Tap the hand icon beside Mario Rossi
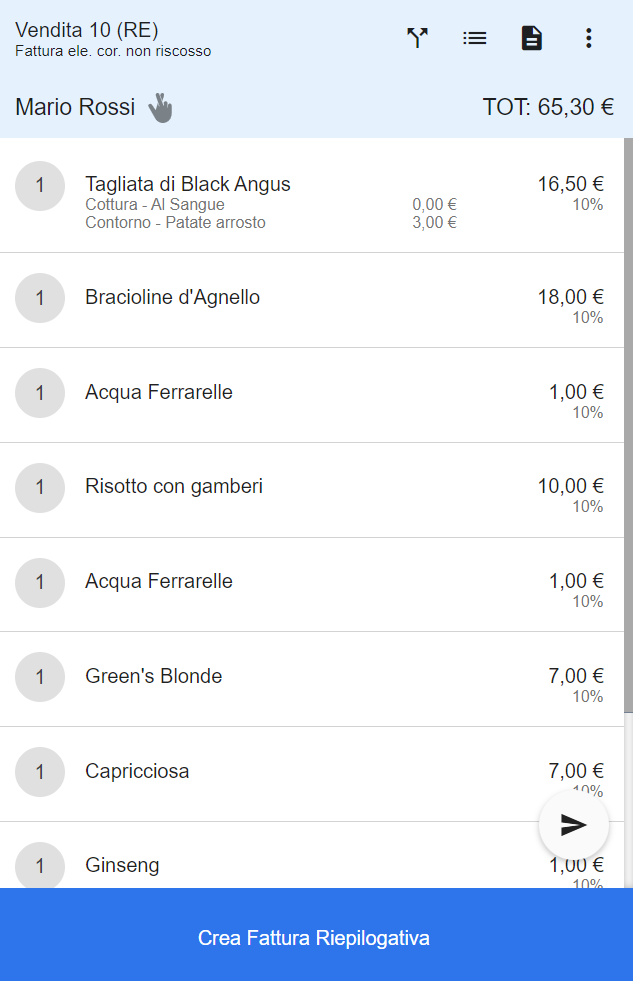 (160, 108)
